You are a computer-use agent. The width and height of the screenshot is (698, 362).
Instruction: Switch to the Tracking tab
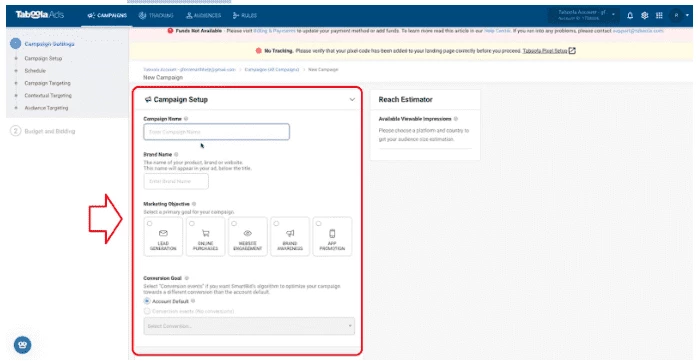pos(156,16)
